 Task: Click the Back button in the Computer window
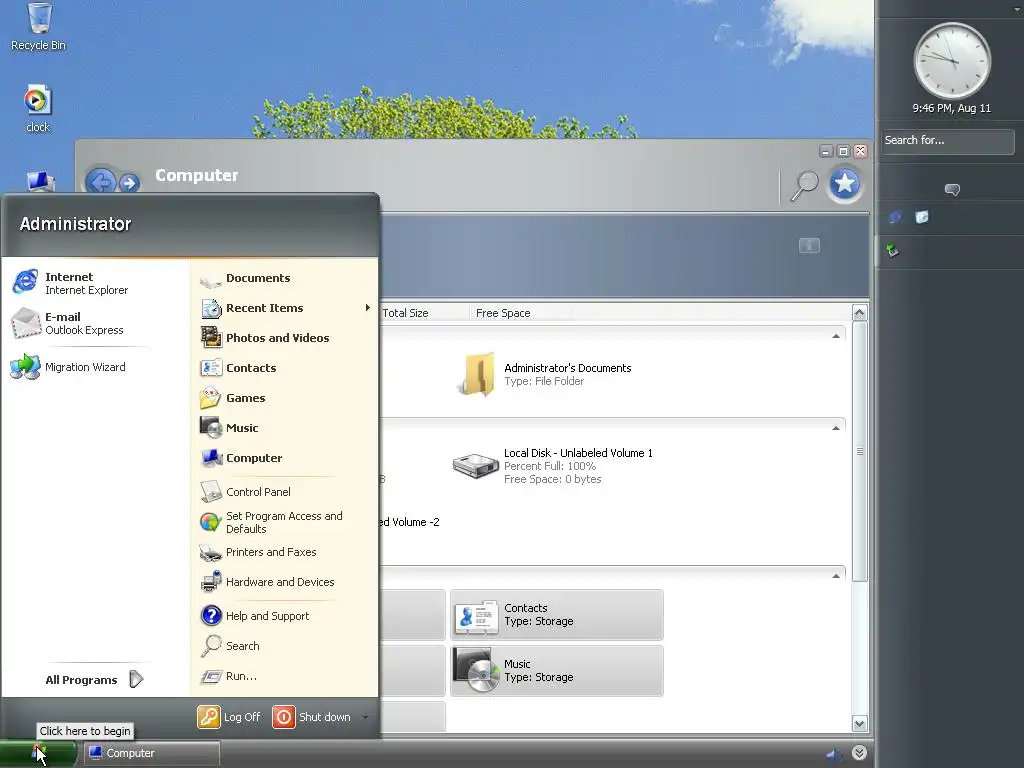tap(101, 182)
